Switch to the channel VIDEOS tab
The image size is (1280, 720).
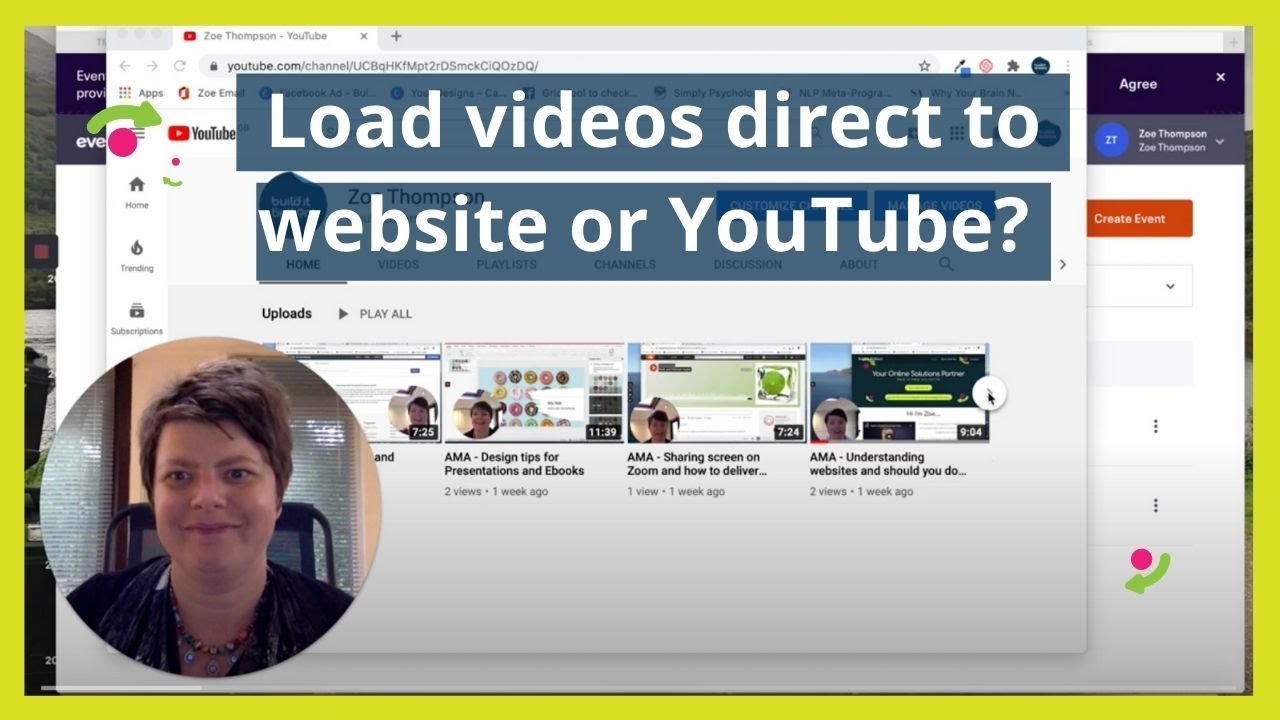point(399,265)
